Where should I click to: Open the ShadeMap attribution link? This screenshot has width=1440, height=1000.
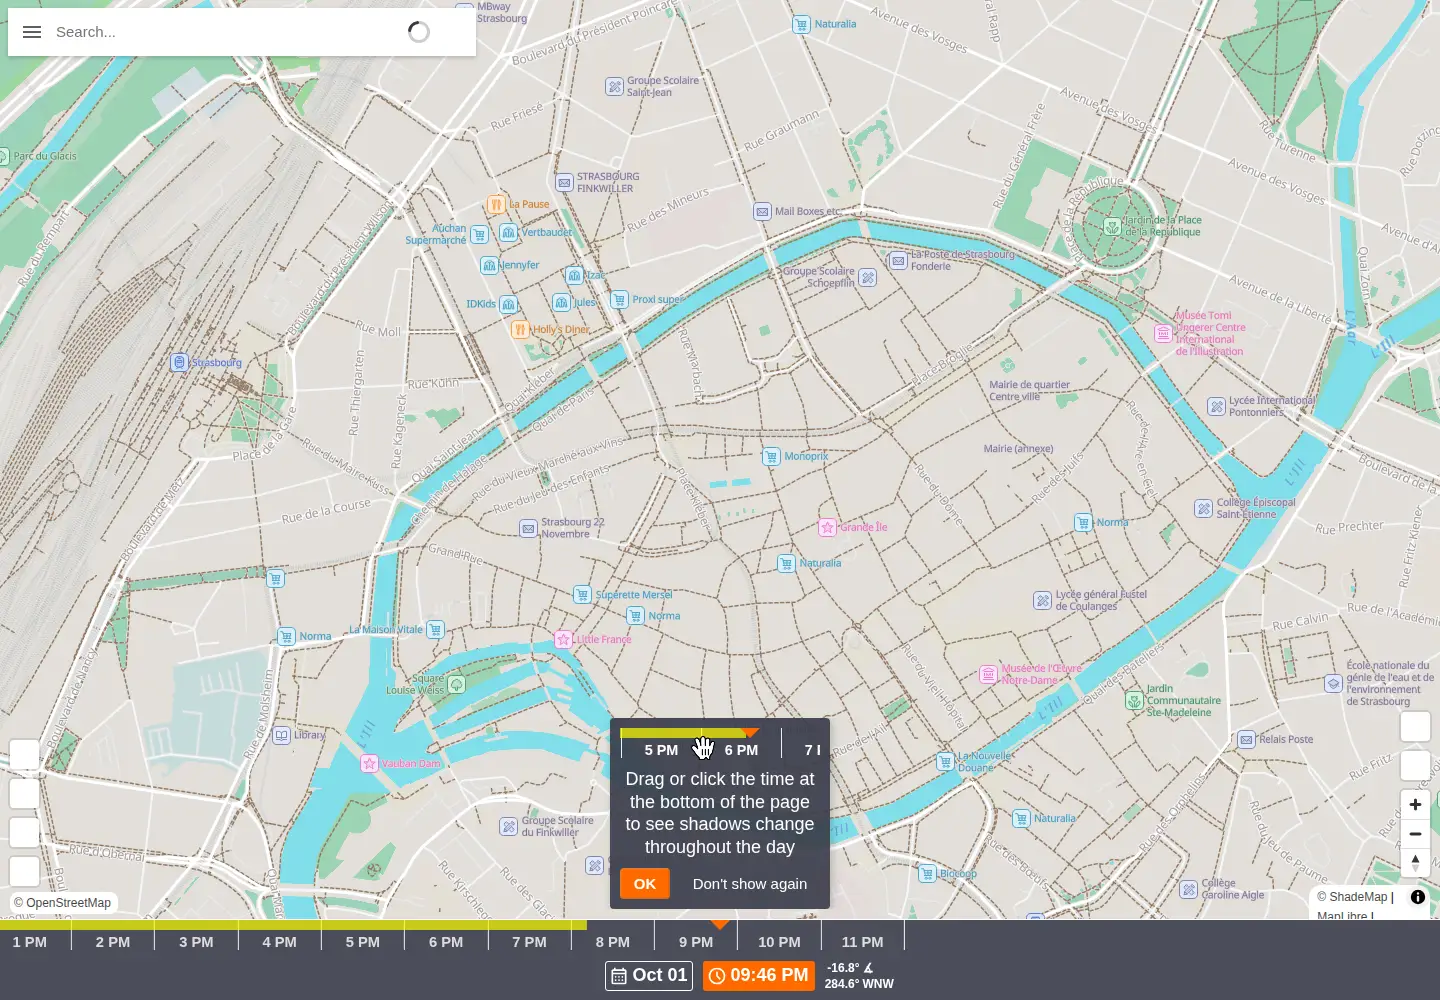(x=1358, y=897)
